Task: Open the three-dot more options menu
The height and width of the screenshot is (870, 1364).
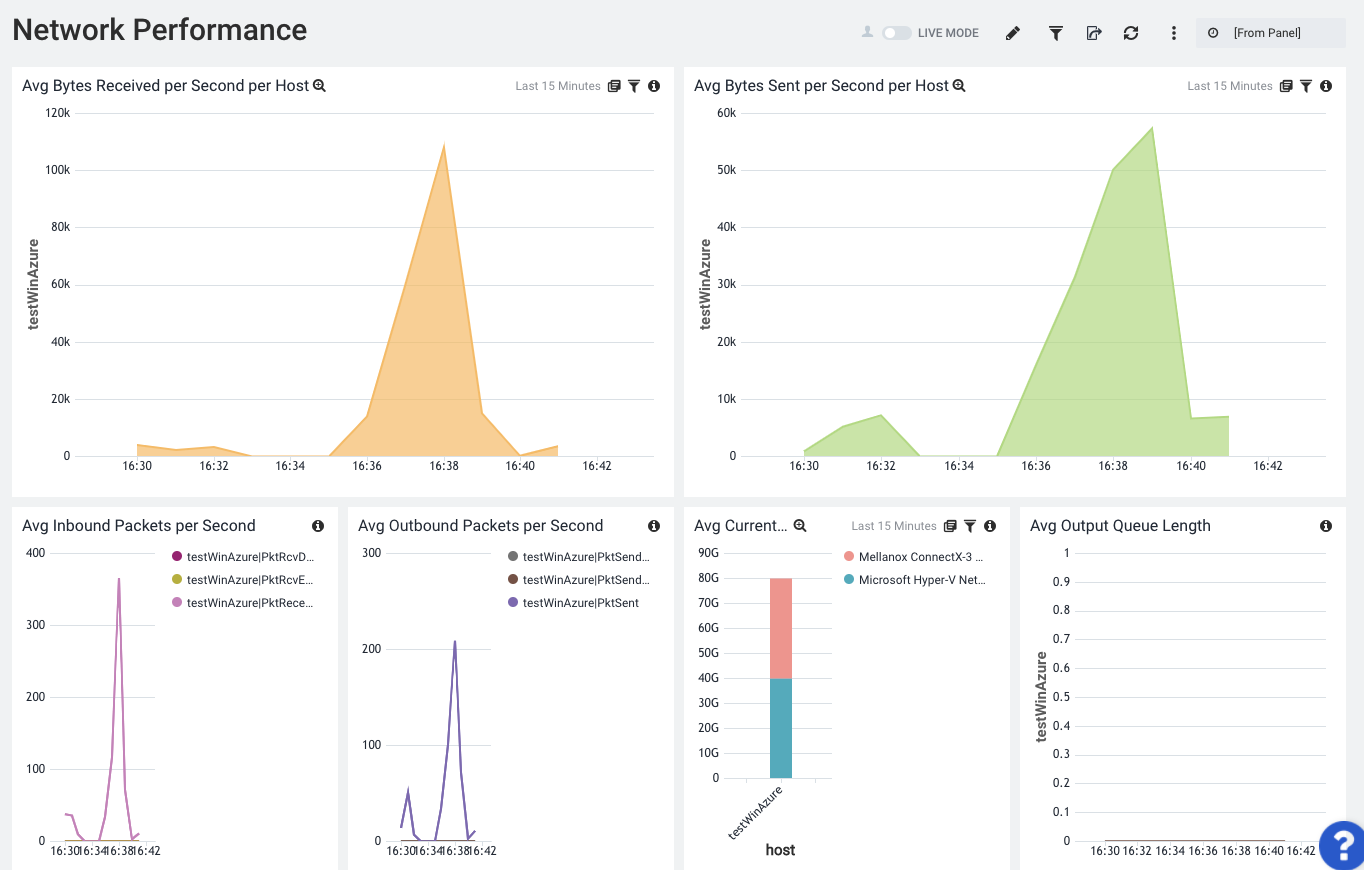Action: coord(1174,33)
